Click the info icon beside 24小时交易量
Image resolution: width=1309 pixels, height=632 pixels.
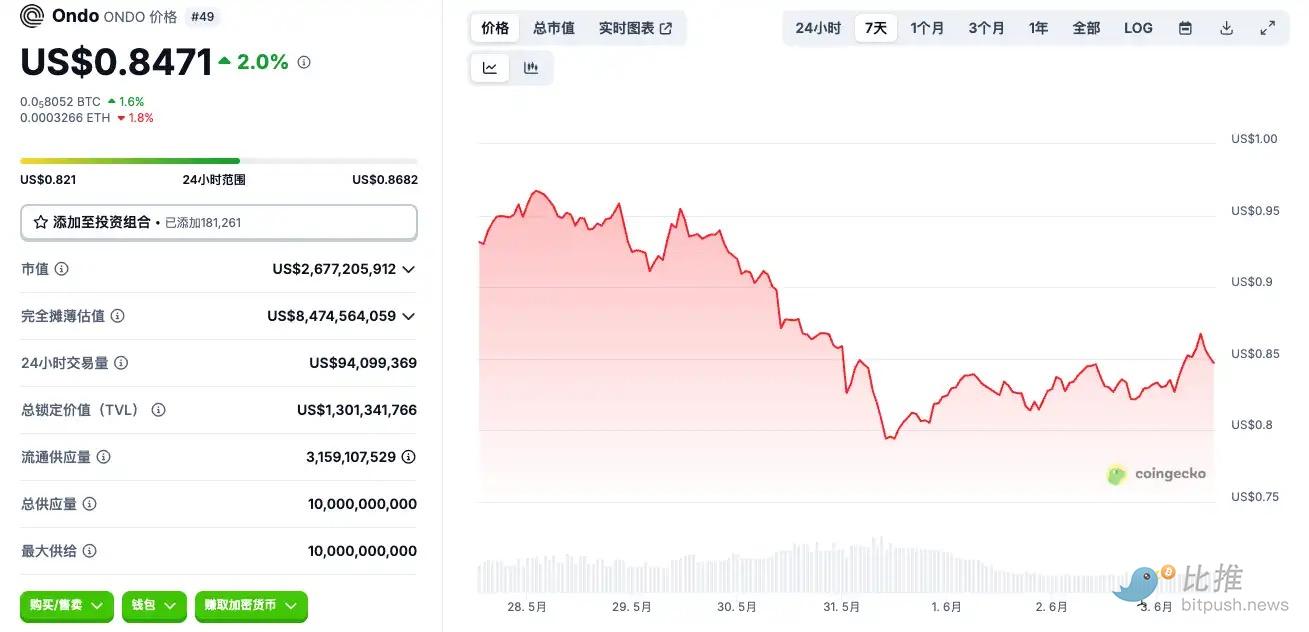click(121, 363)
